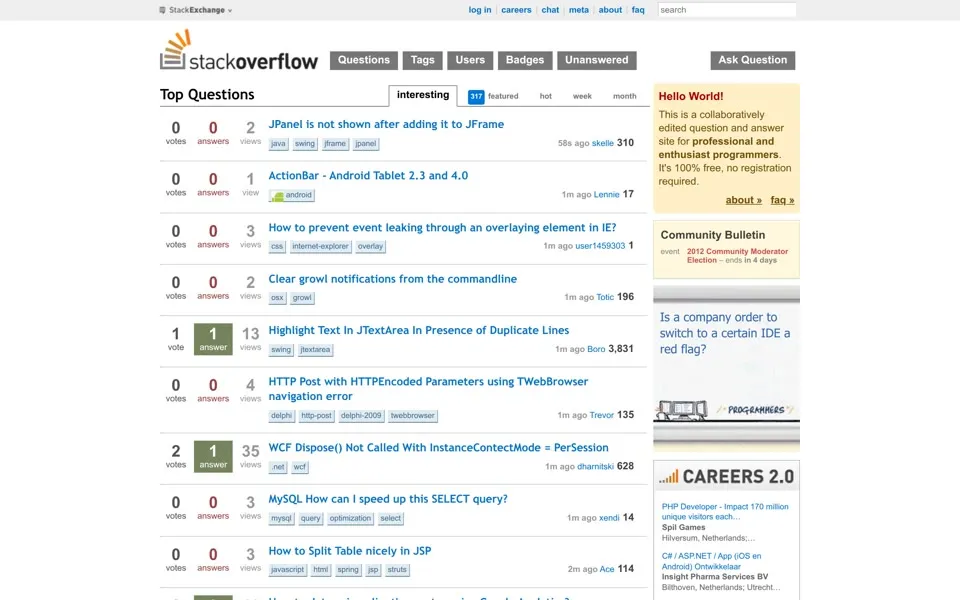Open the chat link

(550, 10)
